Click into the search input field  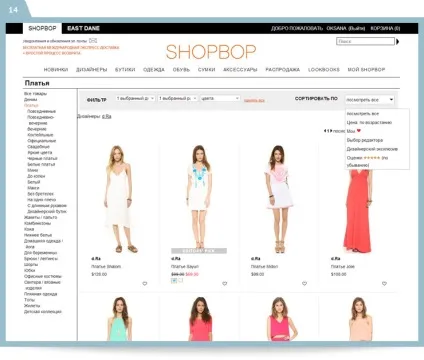(365, 42)
